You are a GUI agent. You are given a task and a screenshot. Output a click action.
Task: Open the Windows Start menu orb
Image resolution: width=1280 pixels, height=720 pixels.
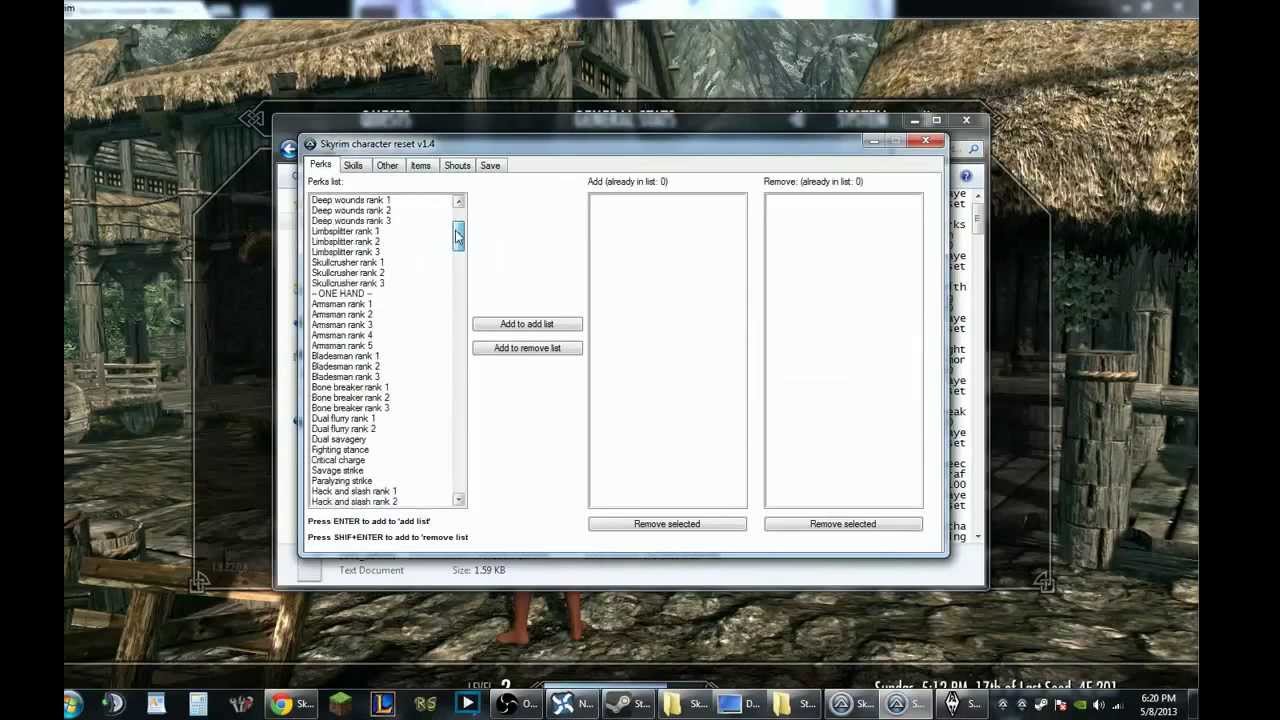[73, 703]
